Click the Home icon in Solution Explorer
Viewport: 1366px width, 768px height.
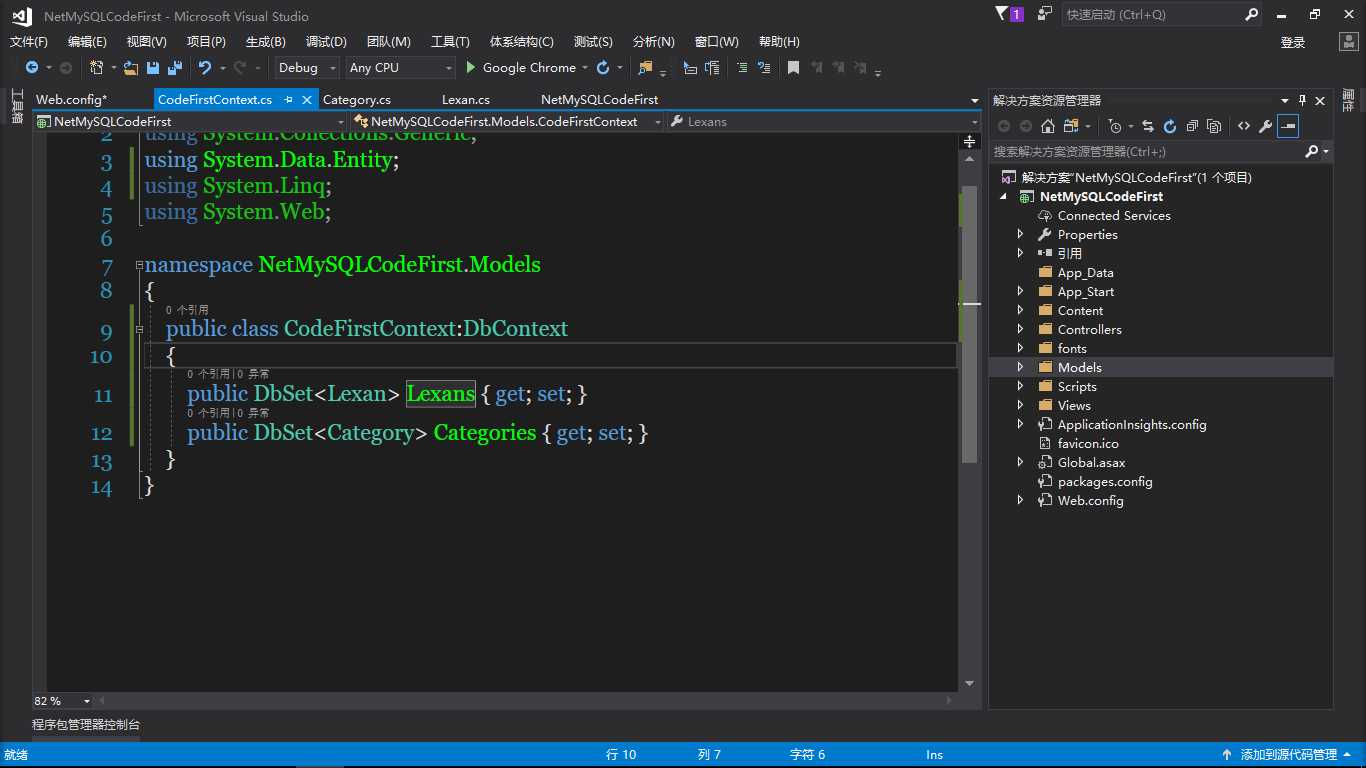(1047, 126)
